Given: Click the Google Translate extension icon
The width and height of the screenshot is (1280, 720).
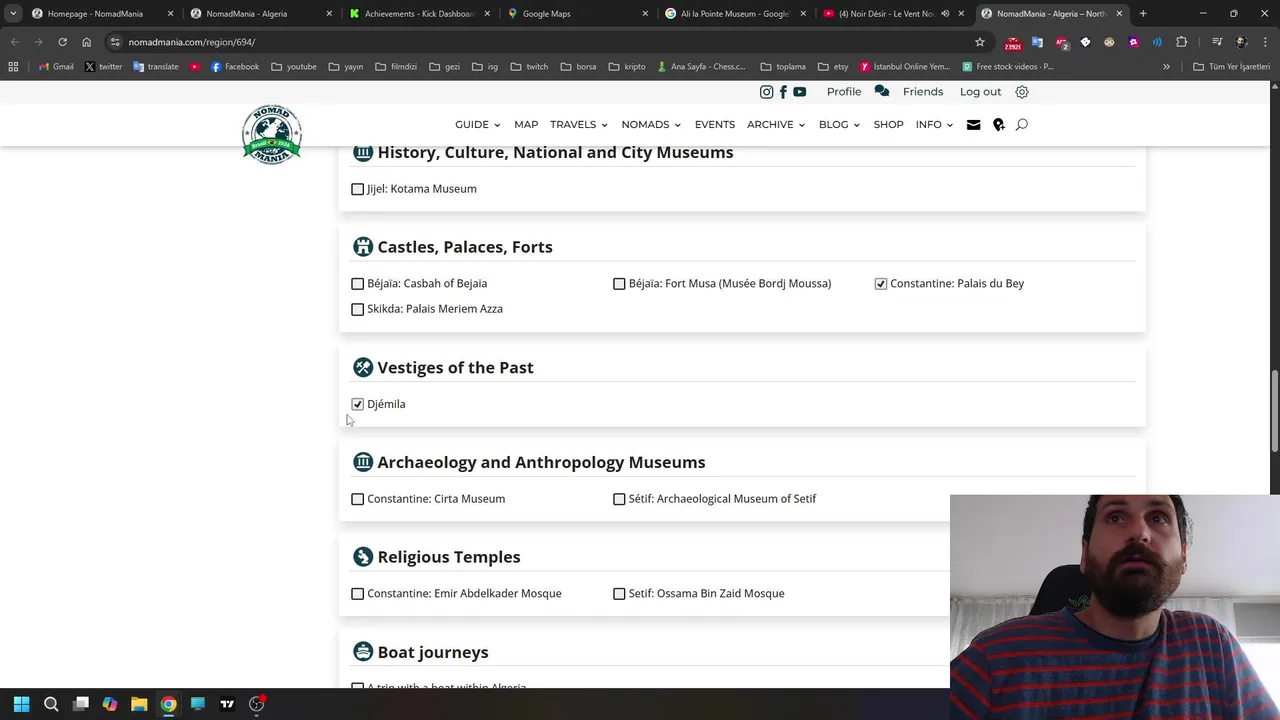Looking at the screenshot, I should click(1037, 42).
